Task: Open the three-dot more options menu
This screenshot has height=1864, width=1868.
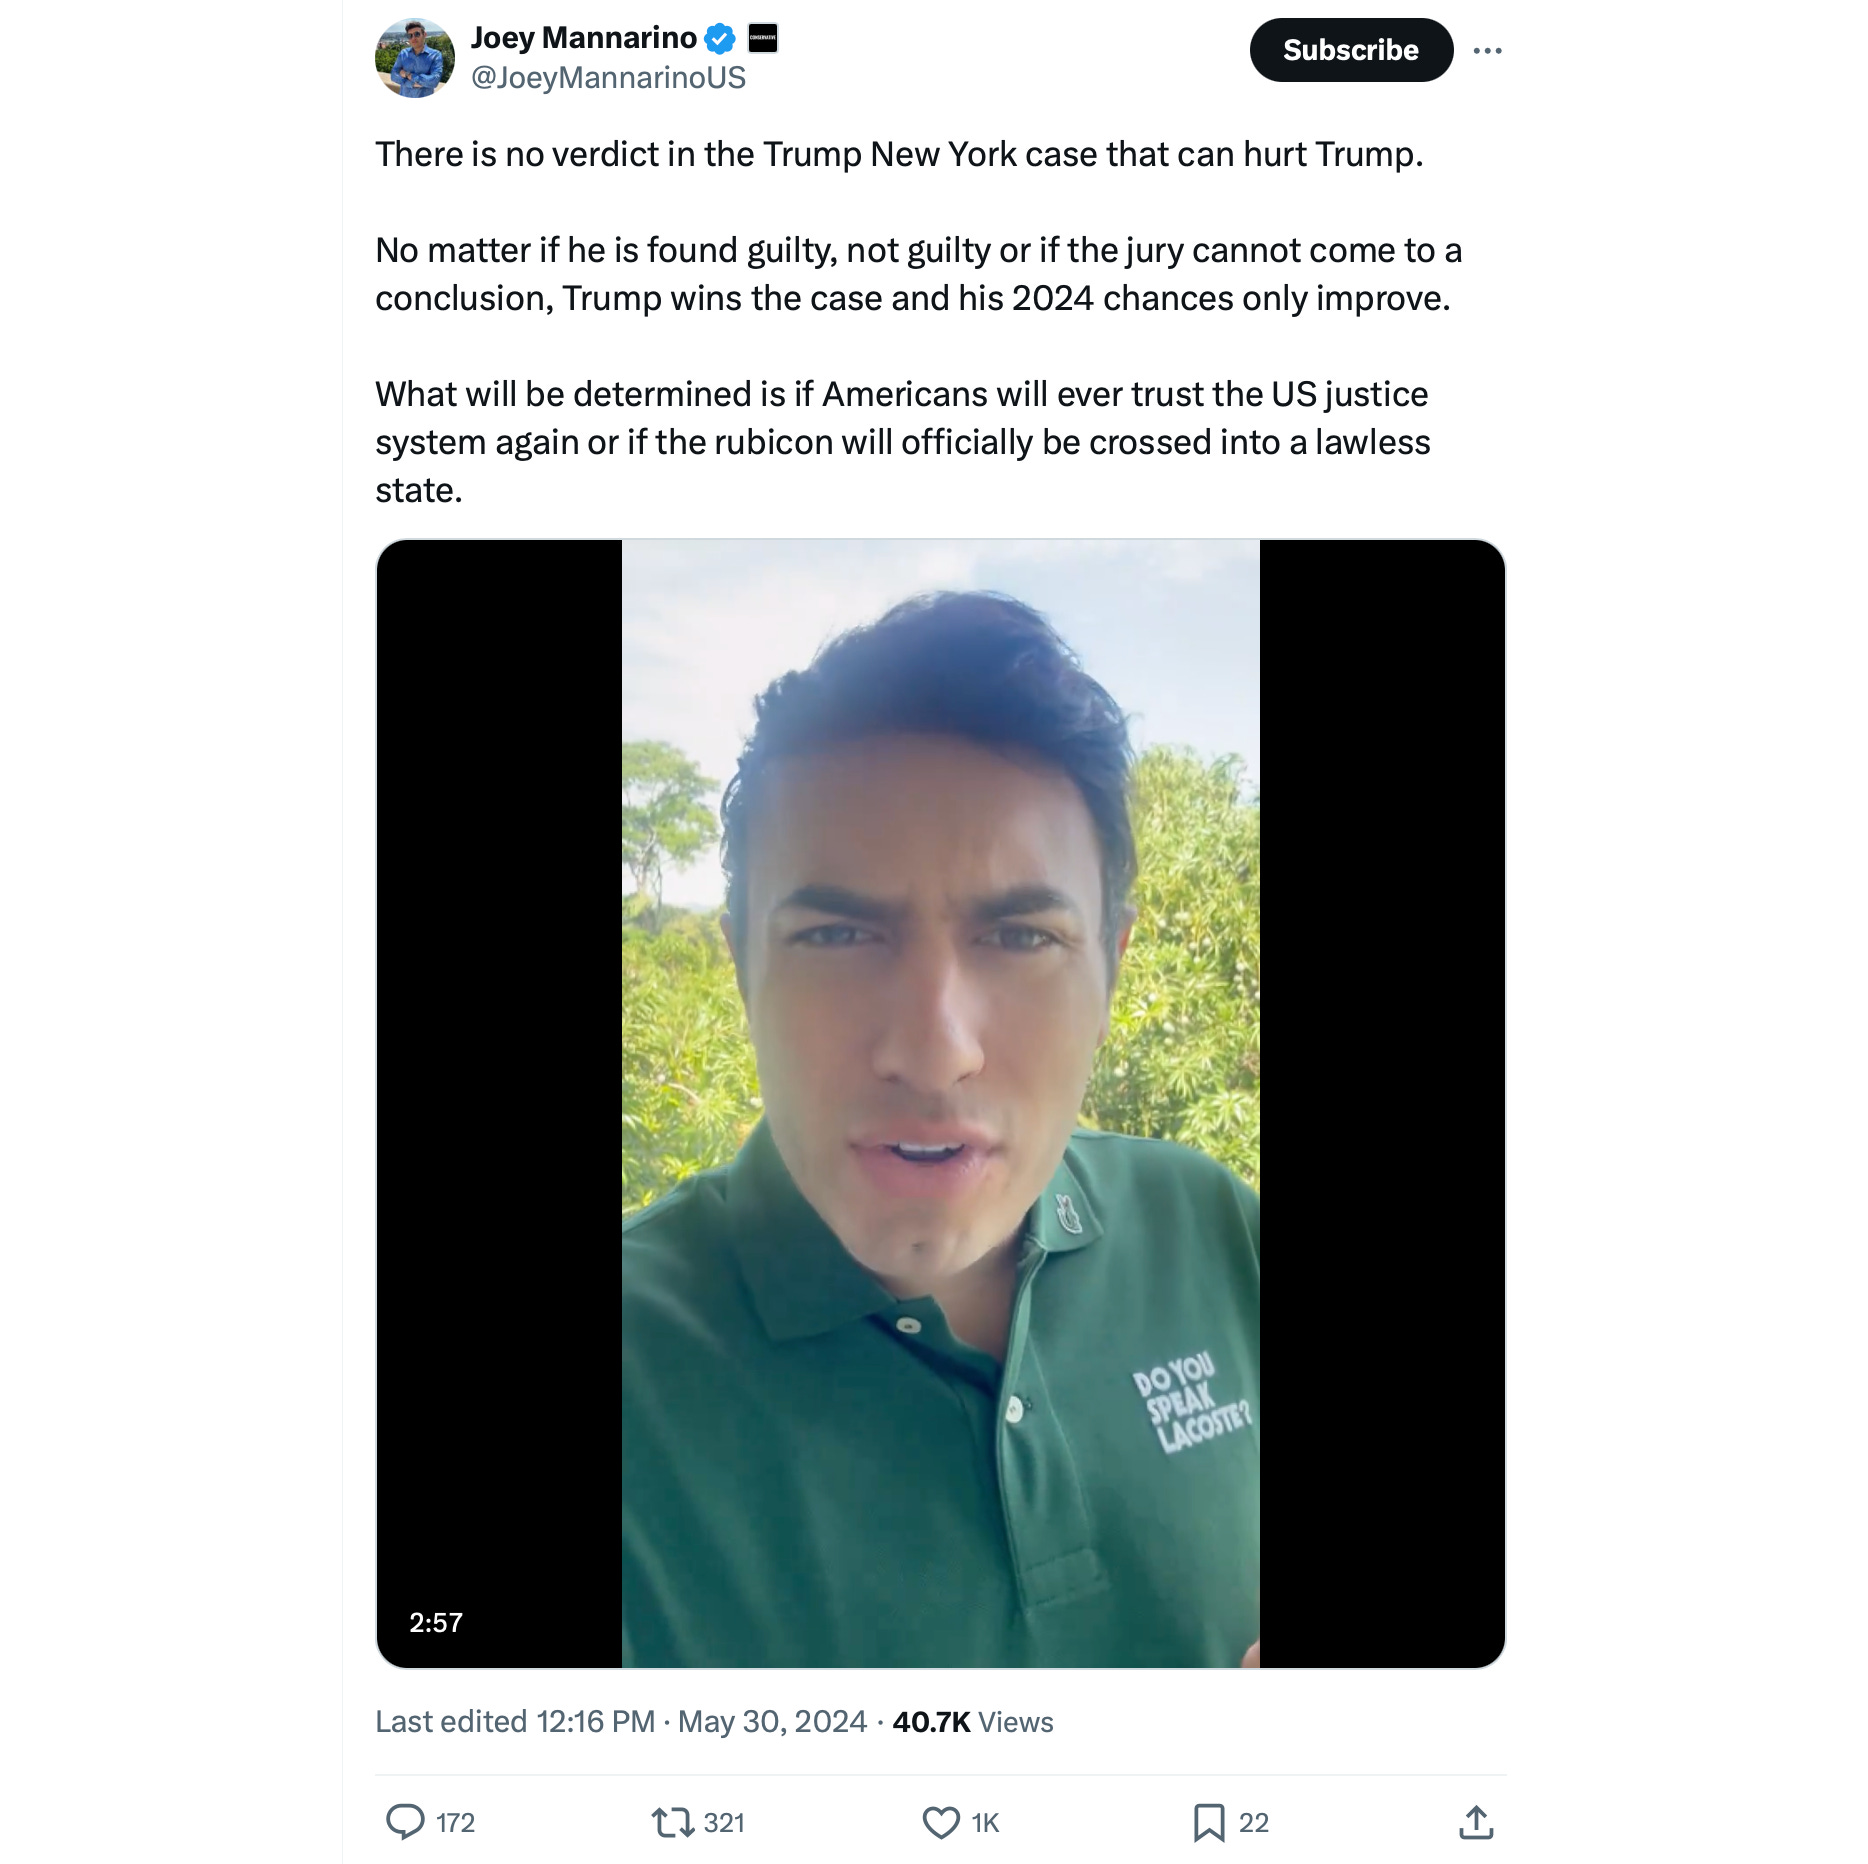Action: pos(1487,51)
